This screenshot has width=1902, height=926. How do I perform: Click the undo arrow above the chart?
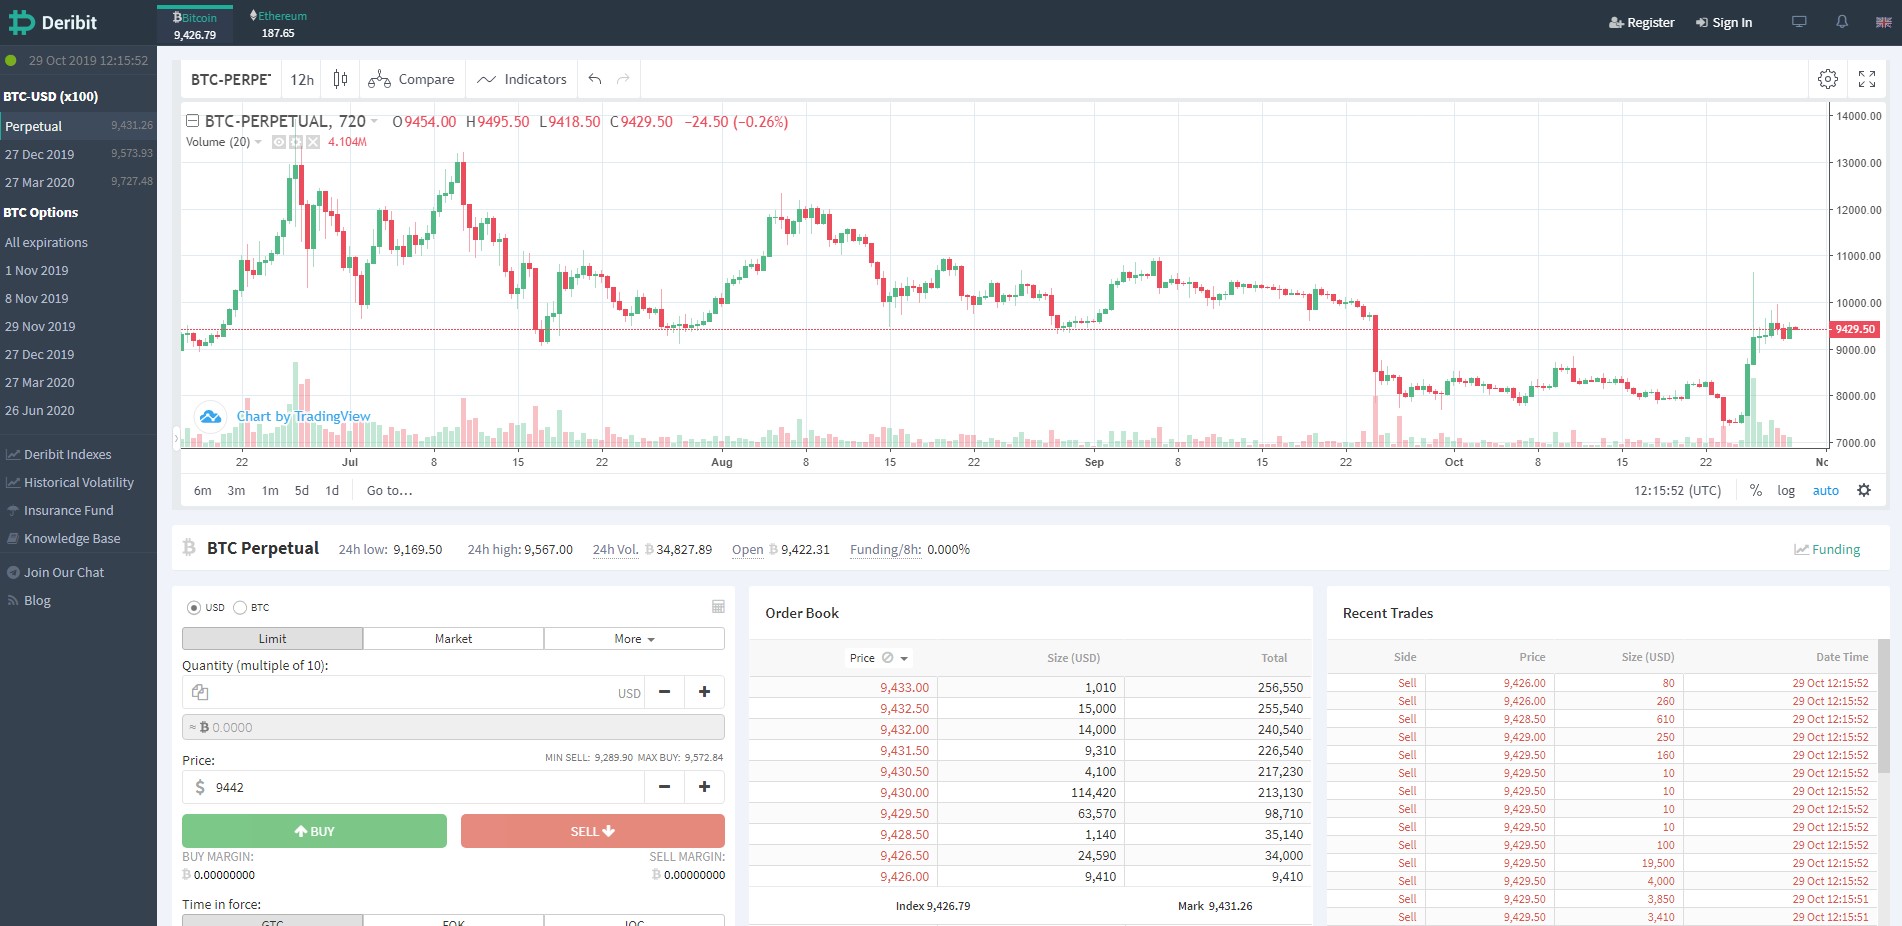593,79
